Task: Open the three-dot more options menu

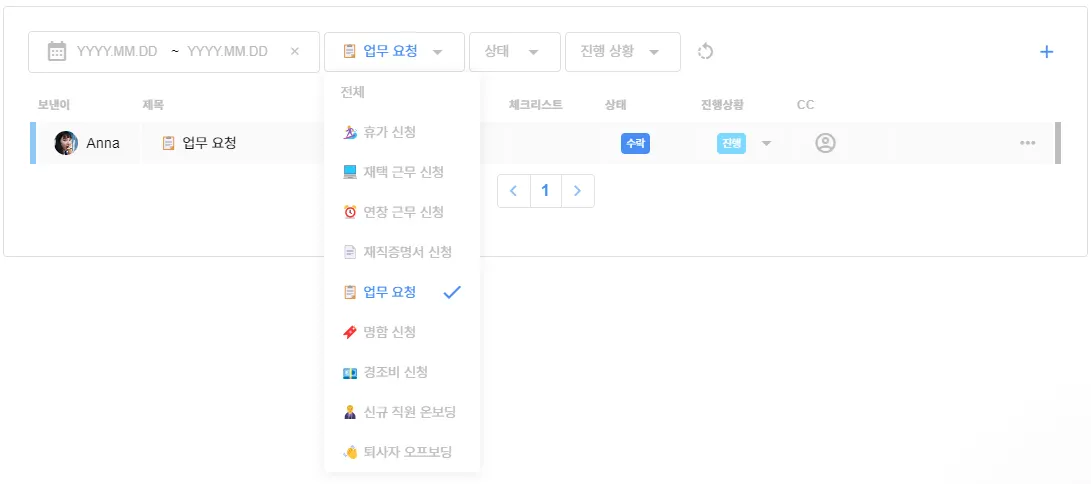Action: [x=1027, y=143]
